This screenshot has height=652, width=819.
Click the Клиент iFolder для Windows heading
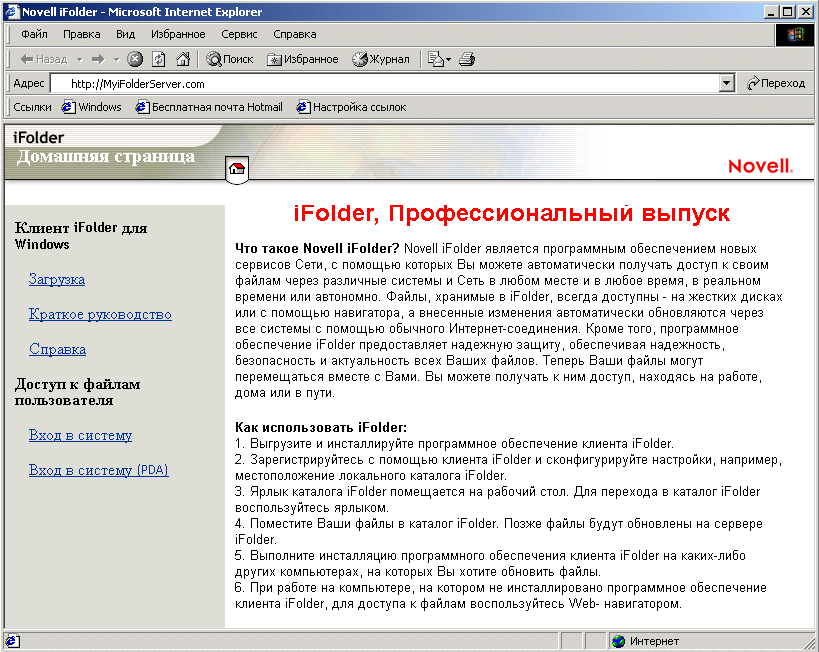click(x=81, y=236)
